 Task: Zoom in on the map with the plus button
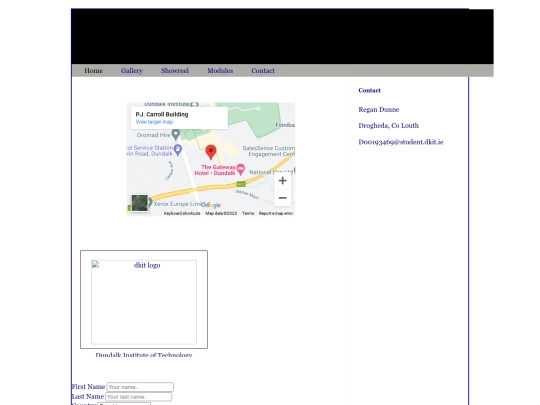282,180
